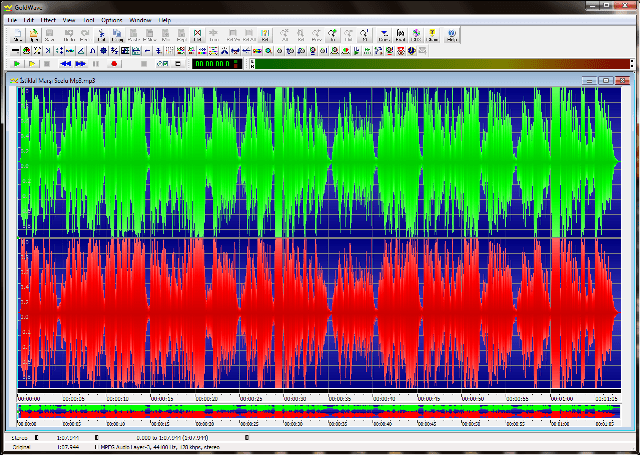Click the Fast Forward playback button

coord(80,64)
